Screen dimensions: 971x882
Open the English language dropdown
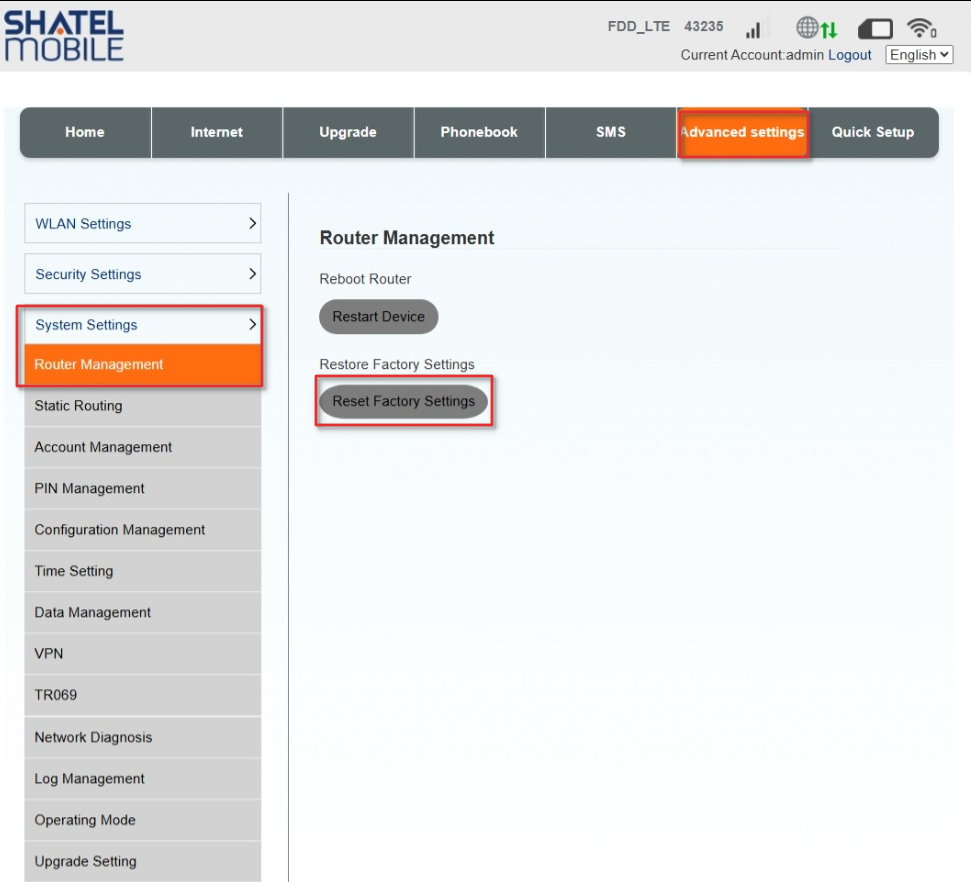919,55
